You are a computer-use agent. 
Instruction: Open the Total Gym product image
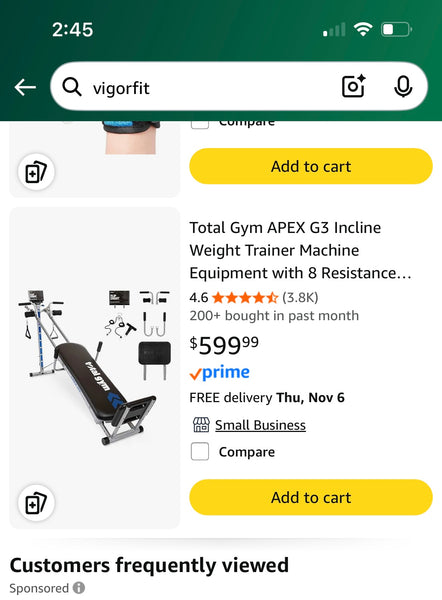(95, 368)
